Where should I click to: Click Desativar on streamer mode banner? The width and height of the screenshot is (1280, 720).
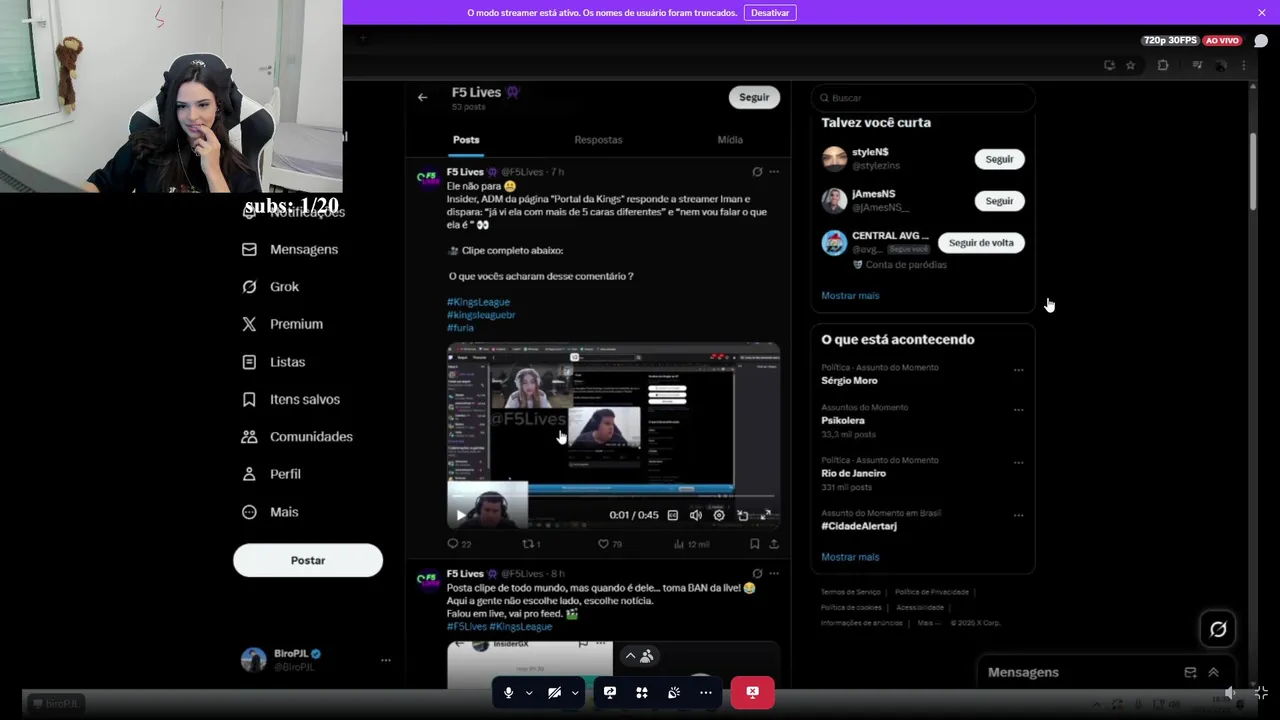pos(770,13)
